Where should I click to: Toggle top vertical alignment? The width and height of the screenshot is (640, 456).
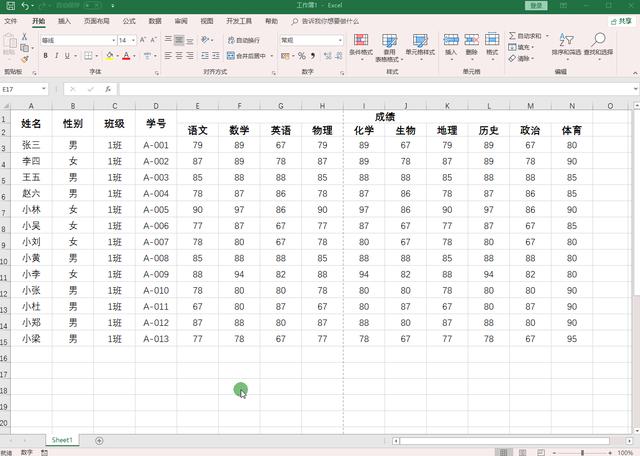(x=168, y=40)
